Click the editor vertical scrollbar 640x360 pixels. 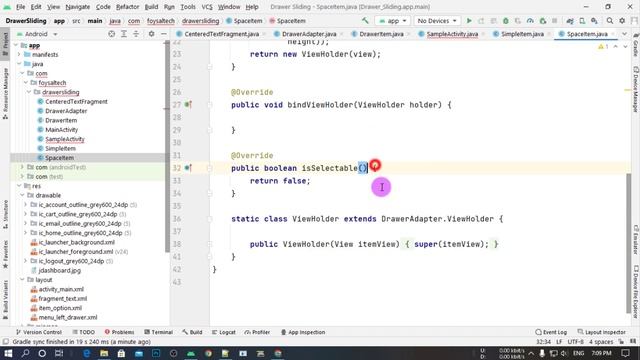[x=629, y=243]
